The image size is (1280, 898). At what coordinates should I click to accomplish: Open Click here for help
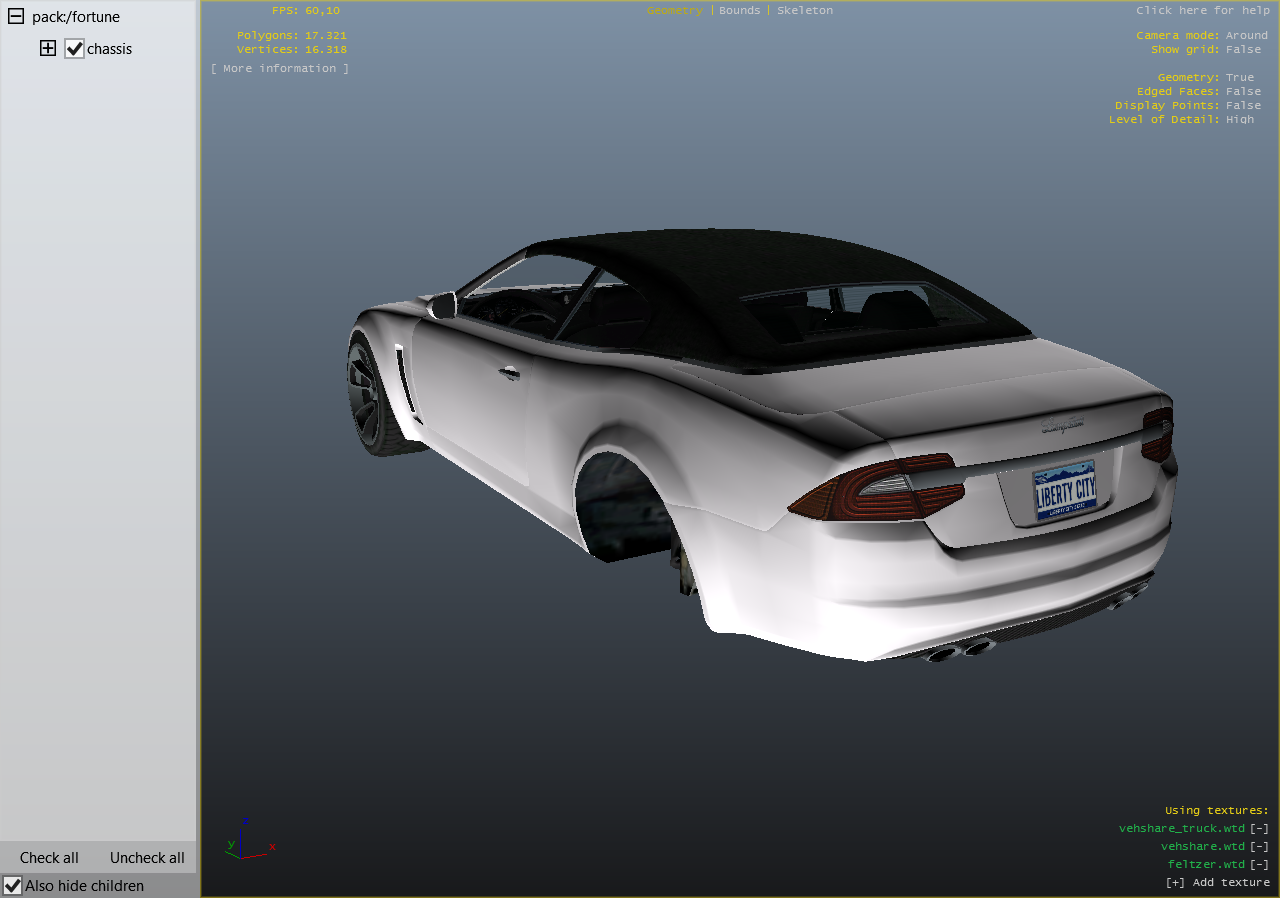point(1203,10)
